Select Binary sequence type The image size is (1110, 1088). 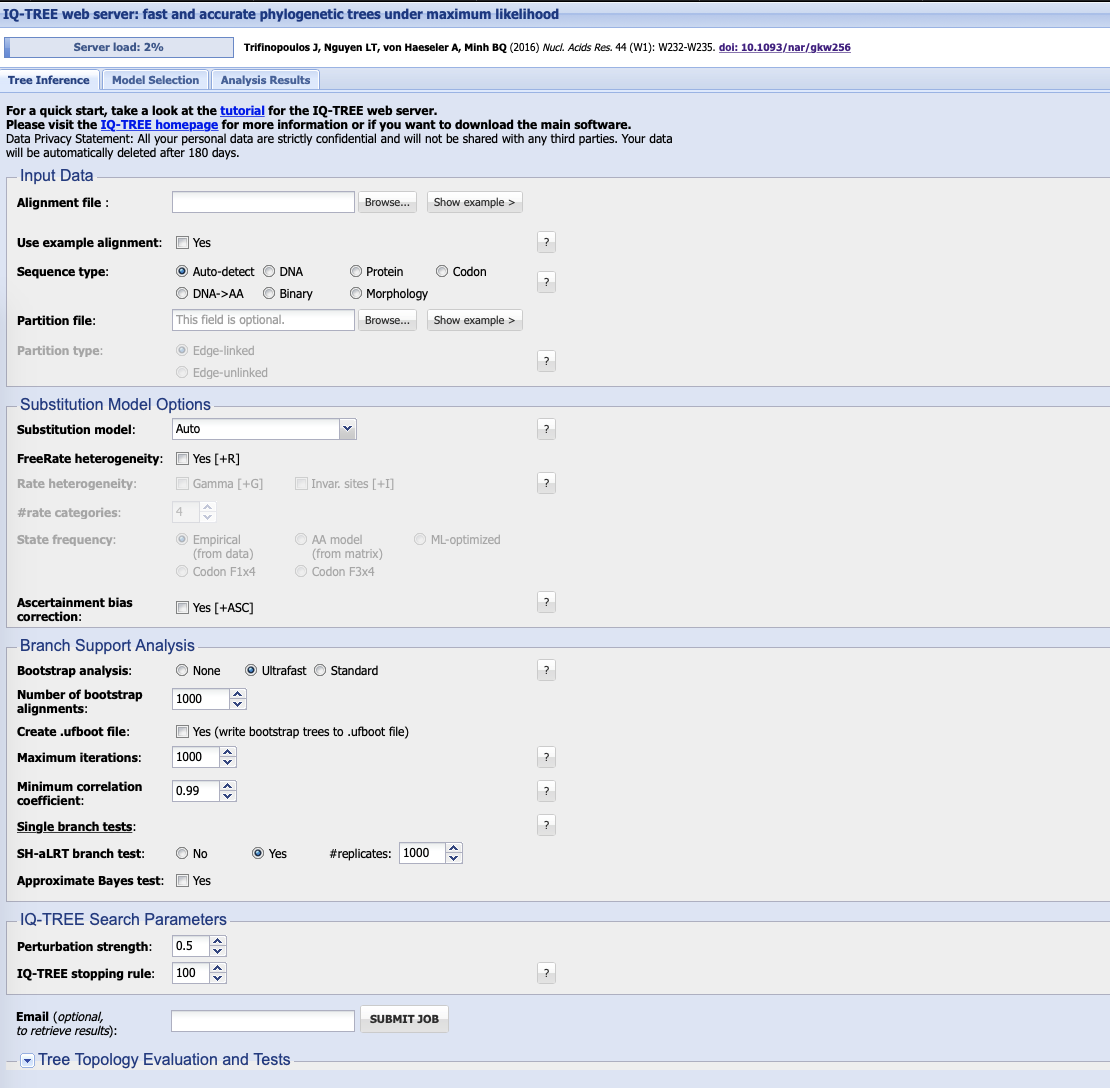[x=269, y=293]
